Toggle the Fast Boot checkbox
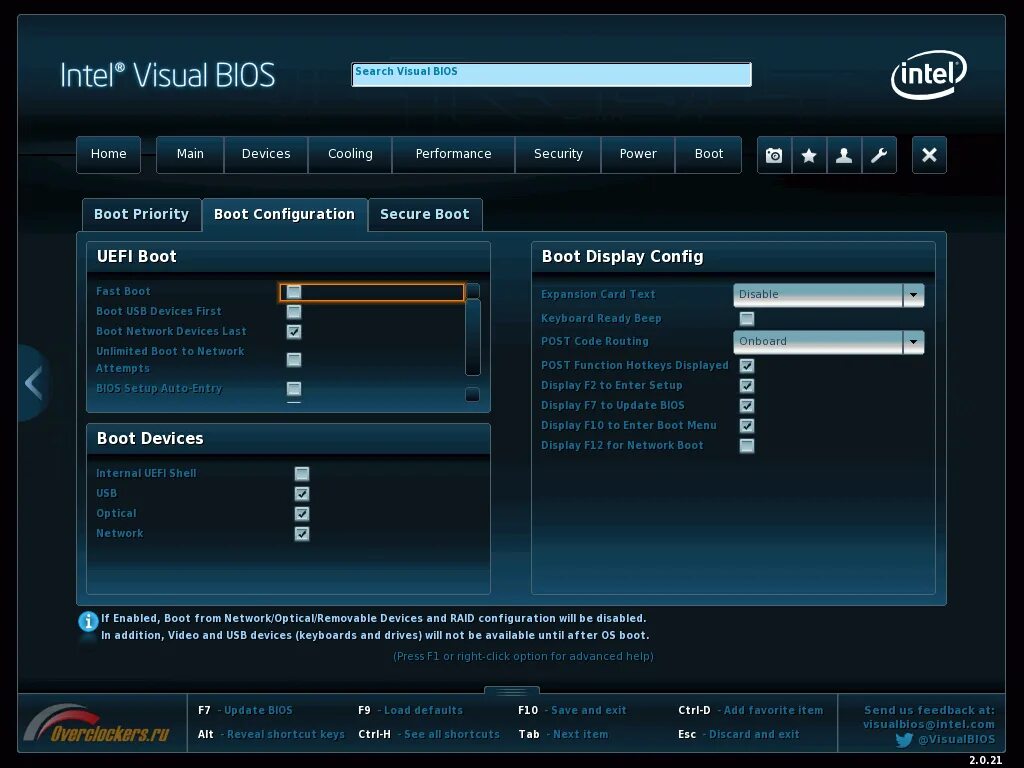The image size is (1024, 768). [294, 292]
